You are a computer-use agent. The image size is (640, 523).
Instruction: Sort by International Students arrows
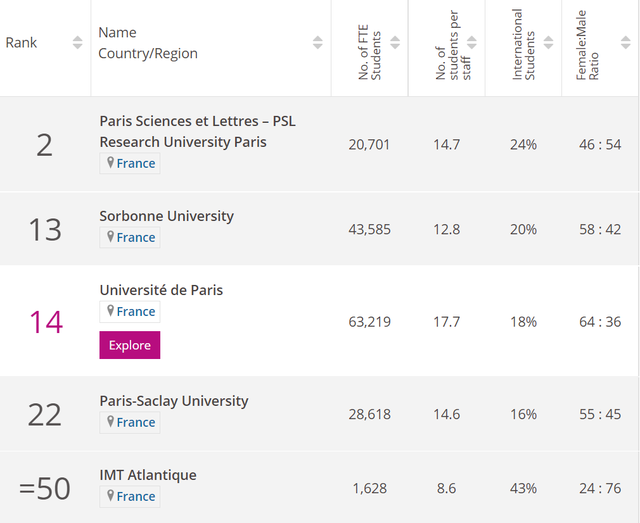549,42
